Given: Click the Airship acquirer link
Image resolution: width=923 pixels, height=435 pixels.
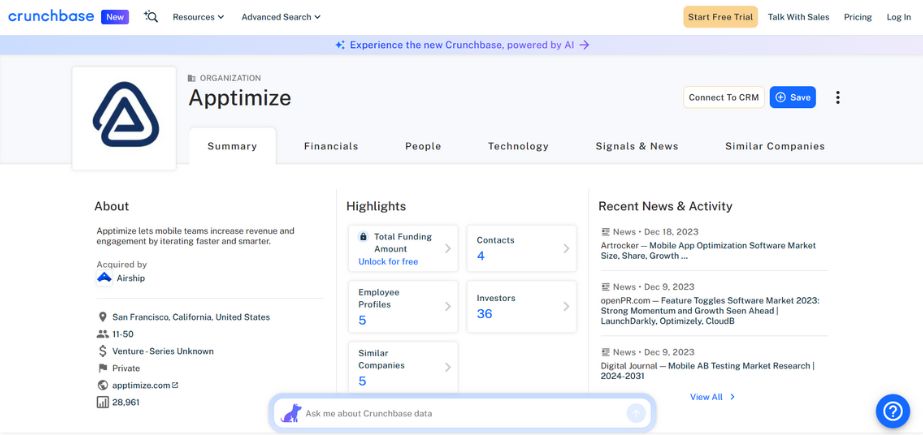Looking at the screenshot, I should click(130, 278).
